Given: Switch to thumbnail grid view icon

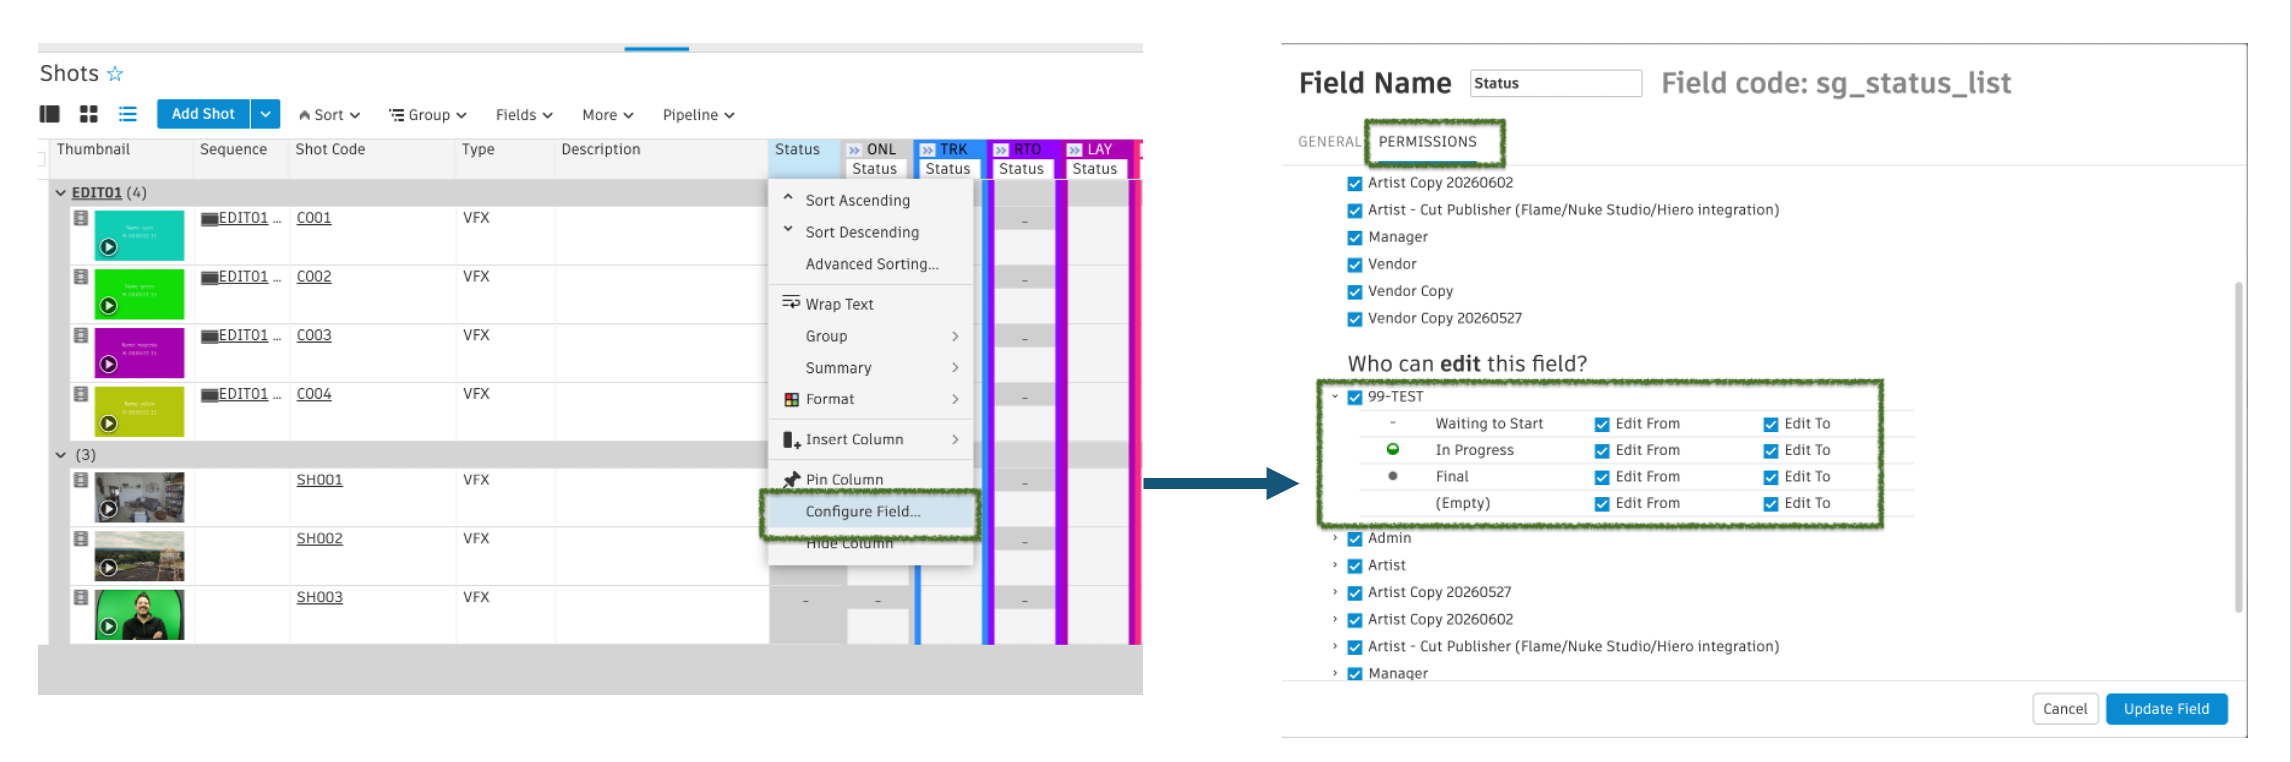Looking at the screenshot, I should click(x=89, y=114).
